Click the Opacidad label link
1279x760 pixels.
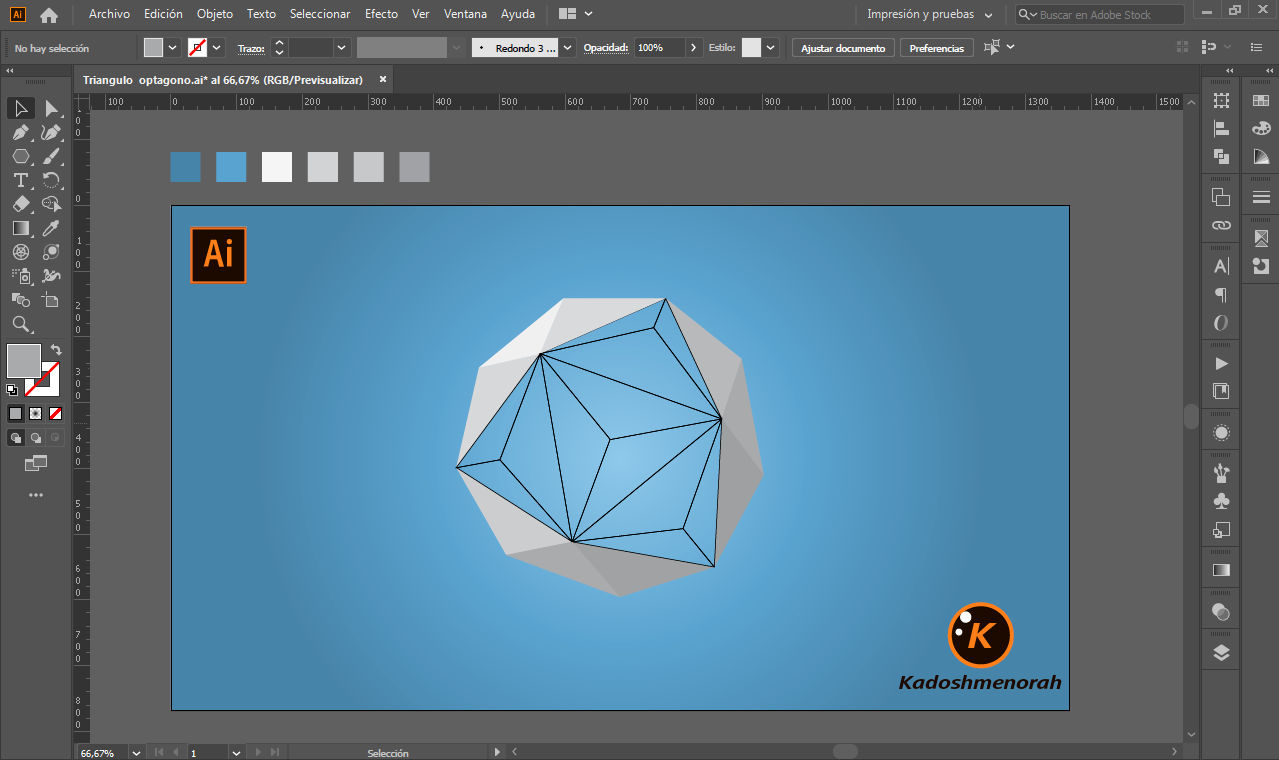[x=606, y=48]
